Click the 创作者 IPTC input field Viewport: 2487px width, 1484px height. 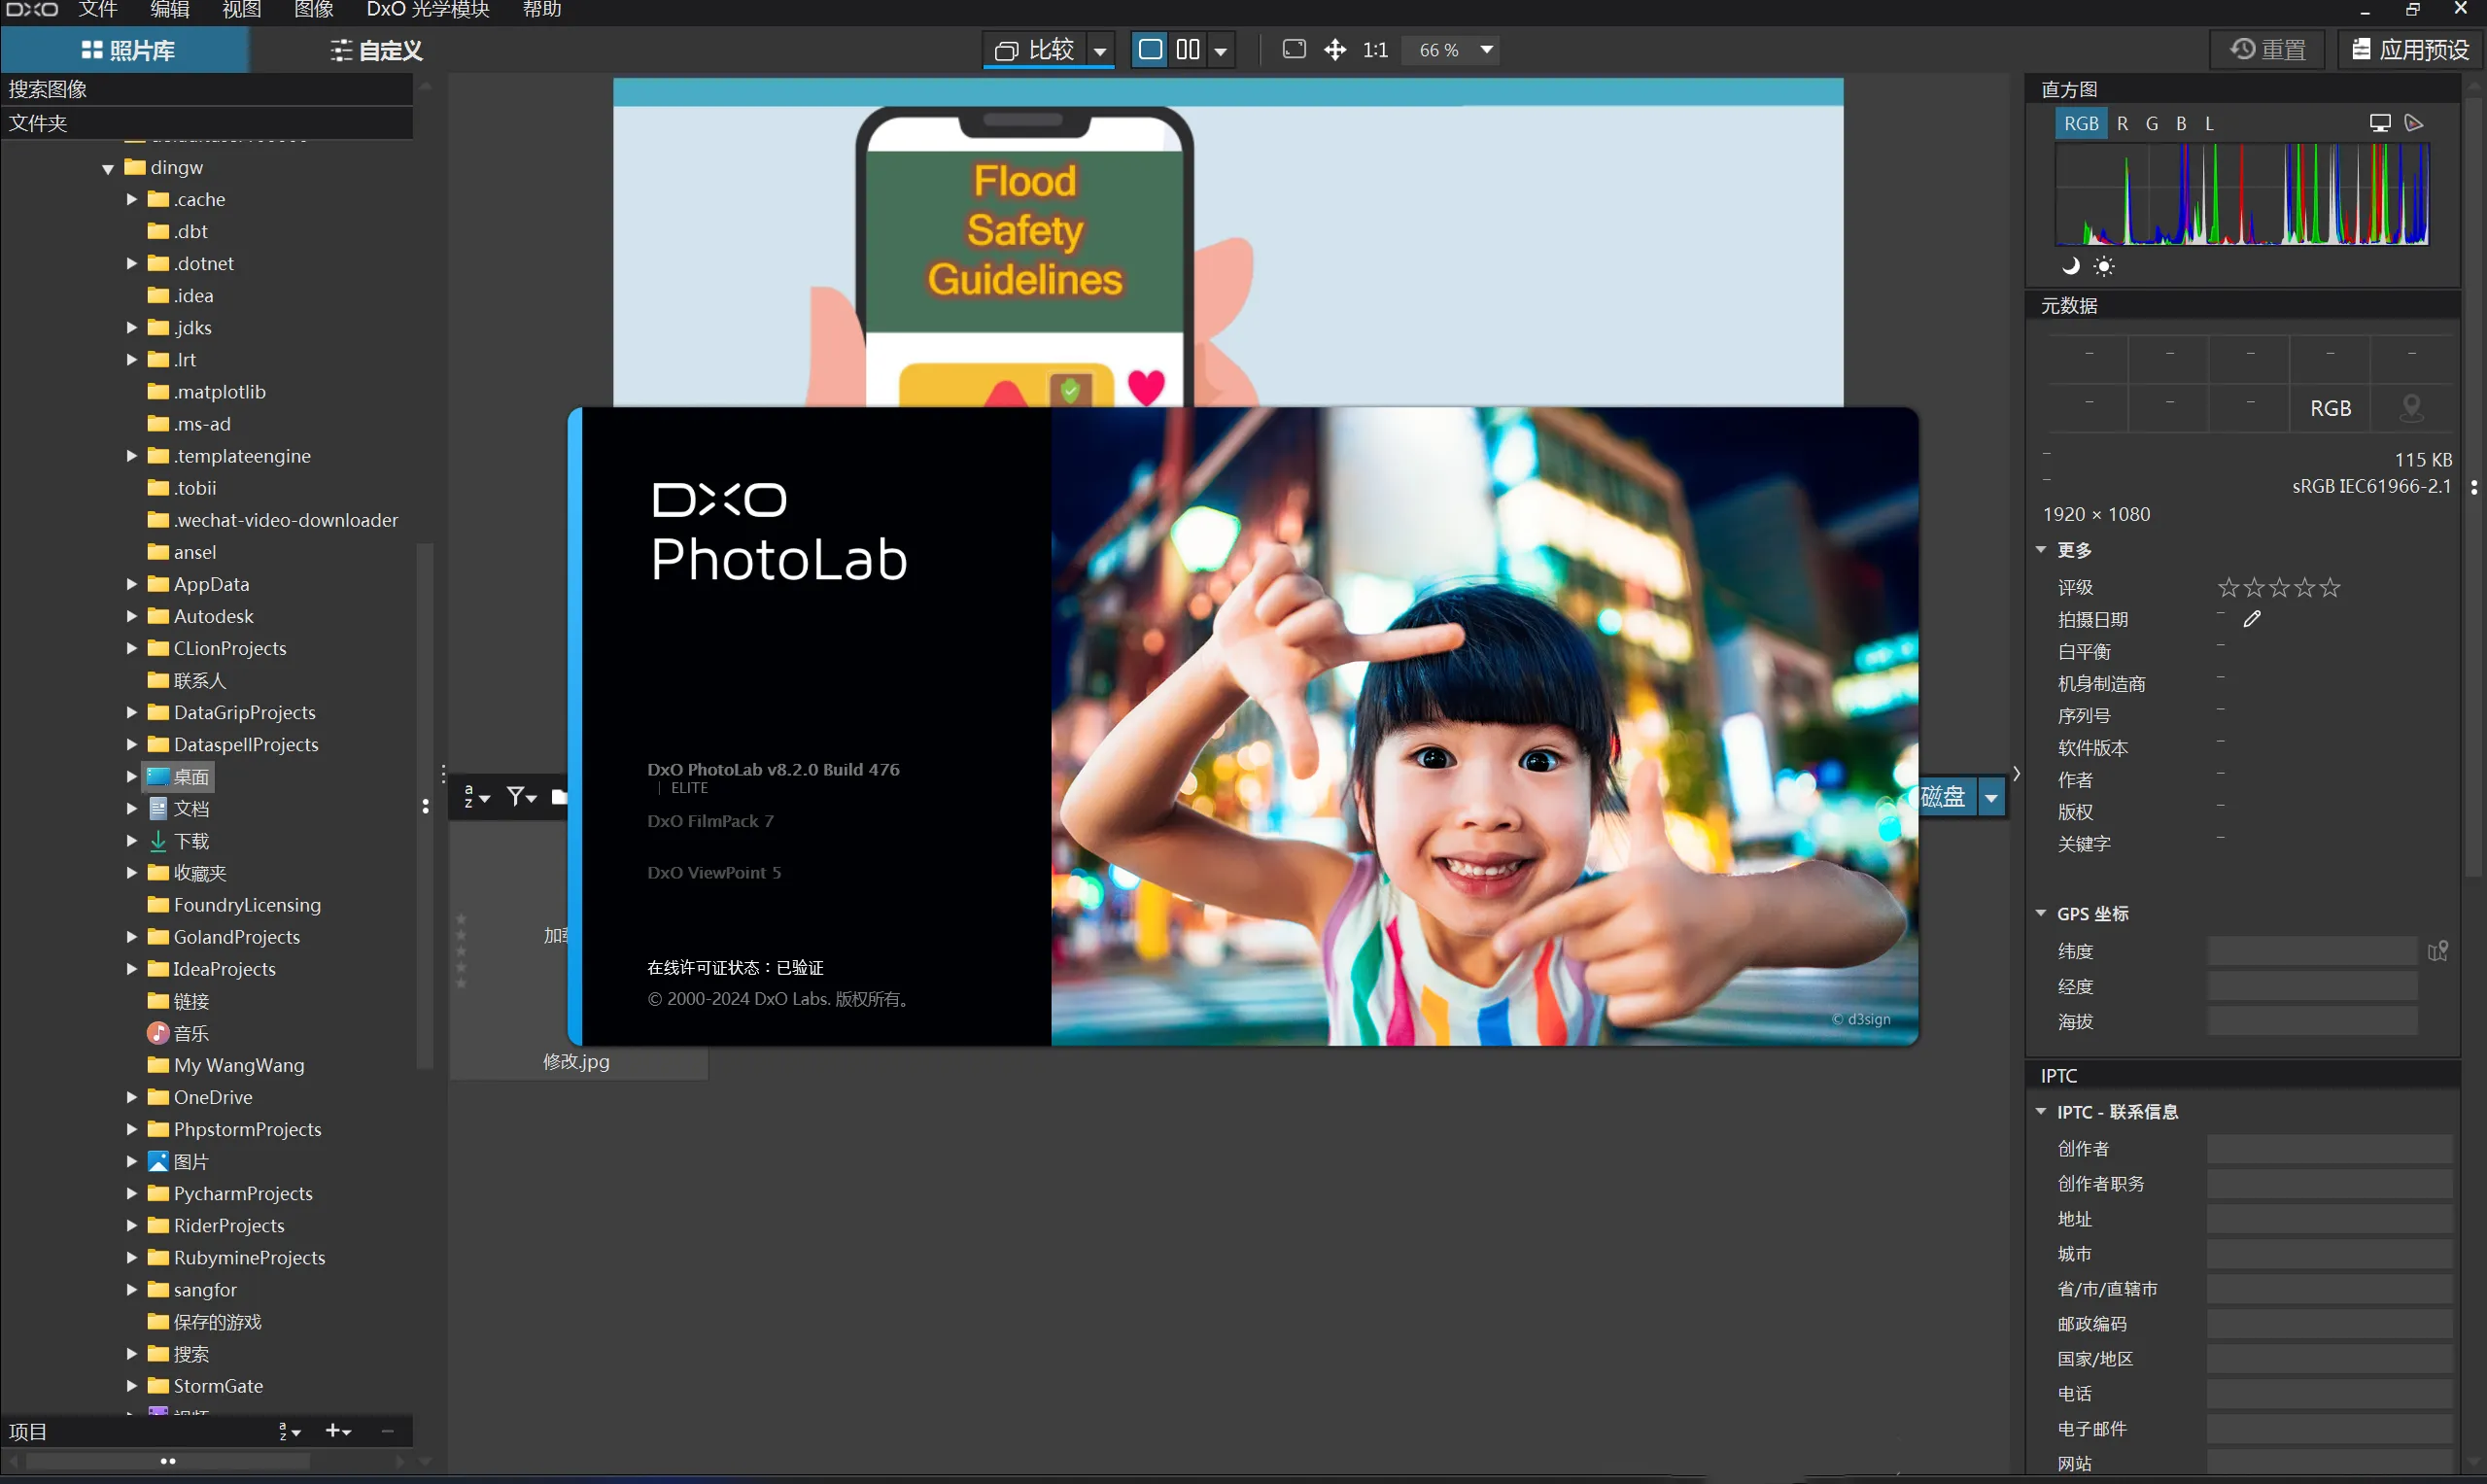tap(2329, 1149)
